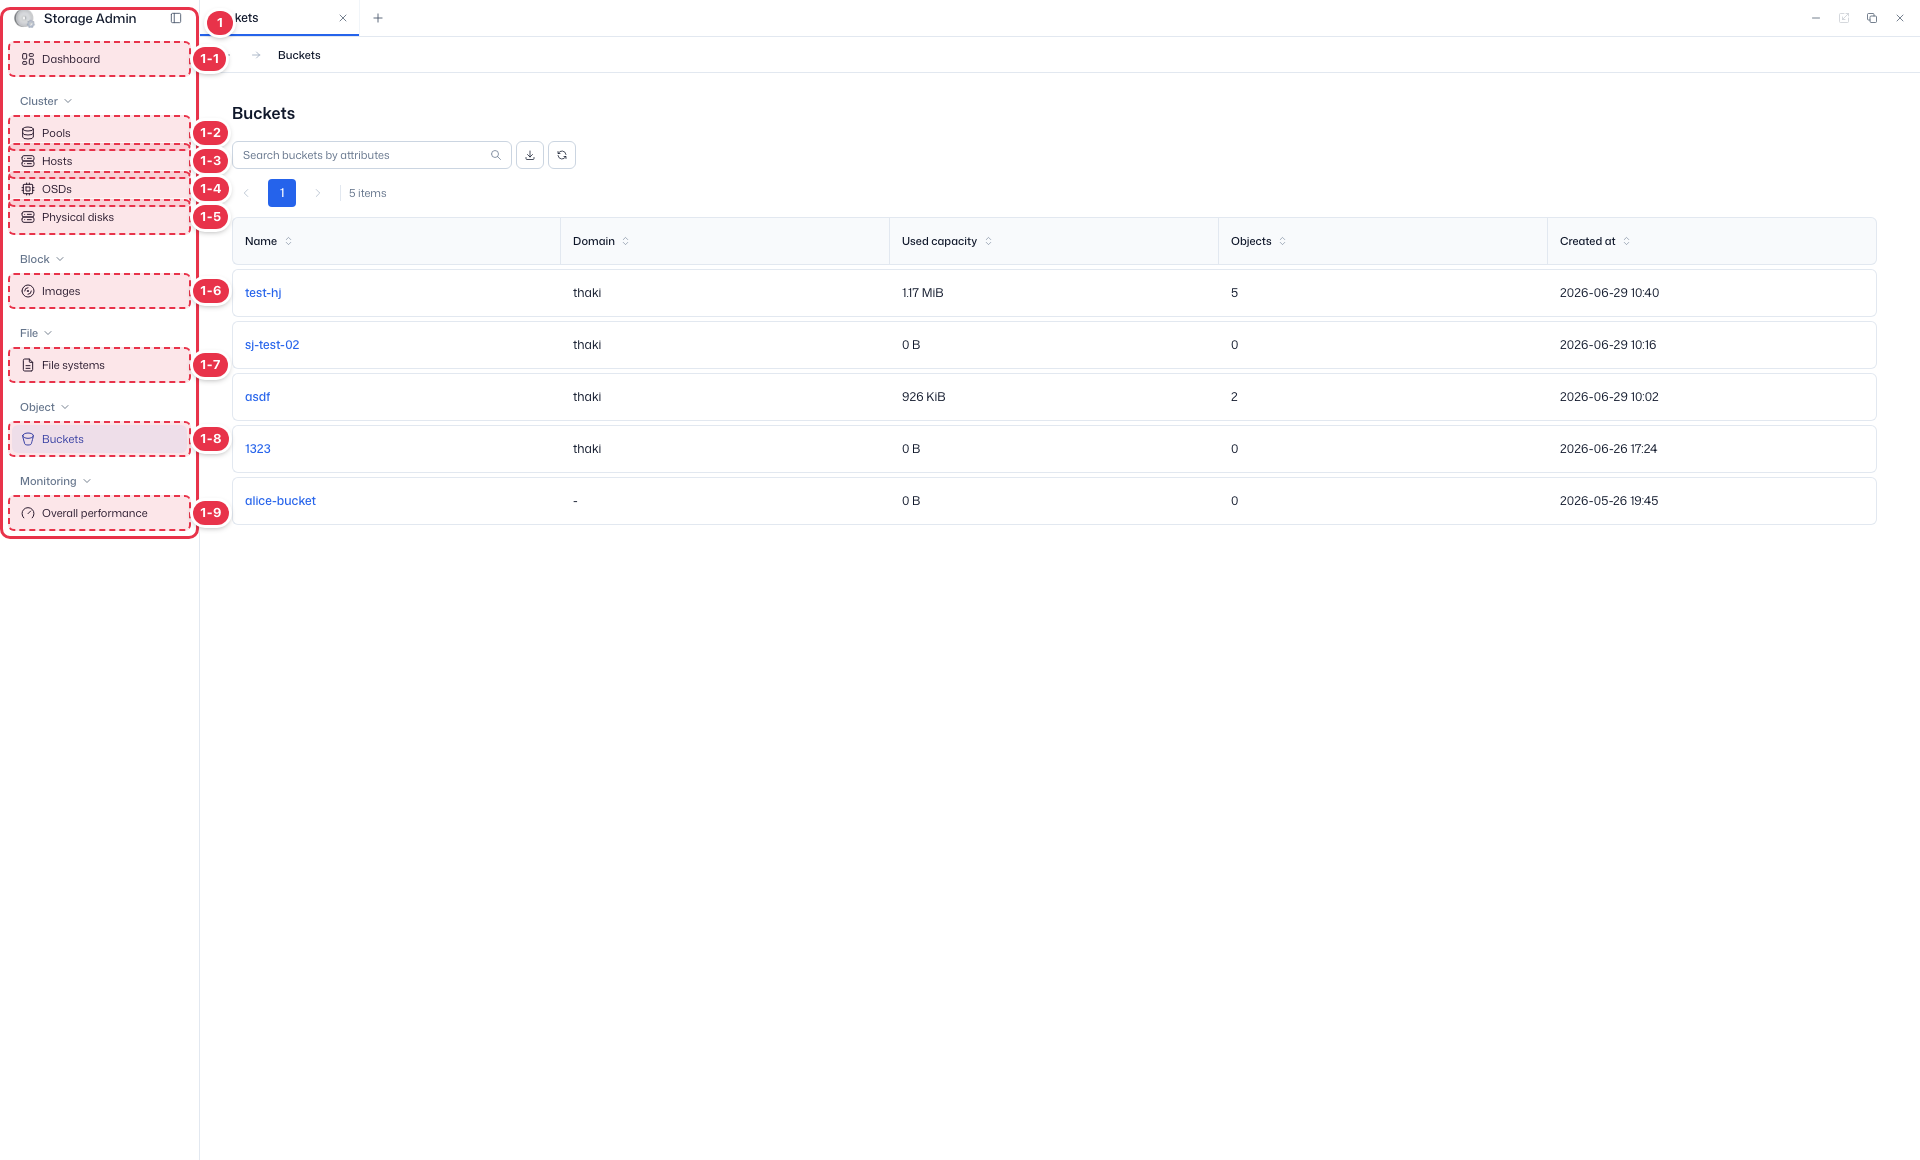Open the Dashboard page
This screenshot has width=1920, height=1160.
pyautogui.click(x=99, y=59)
